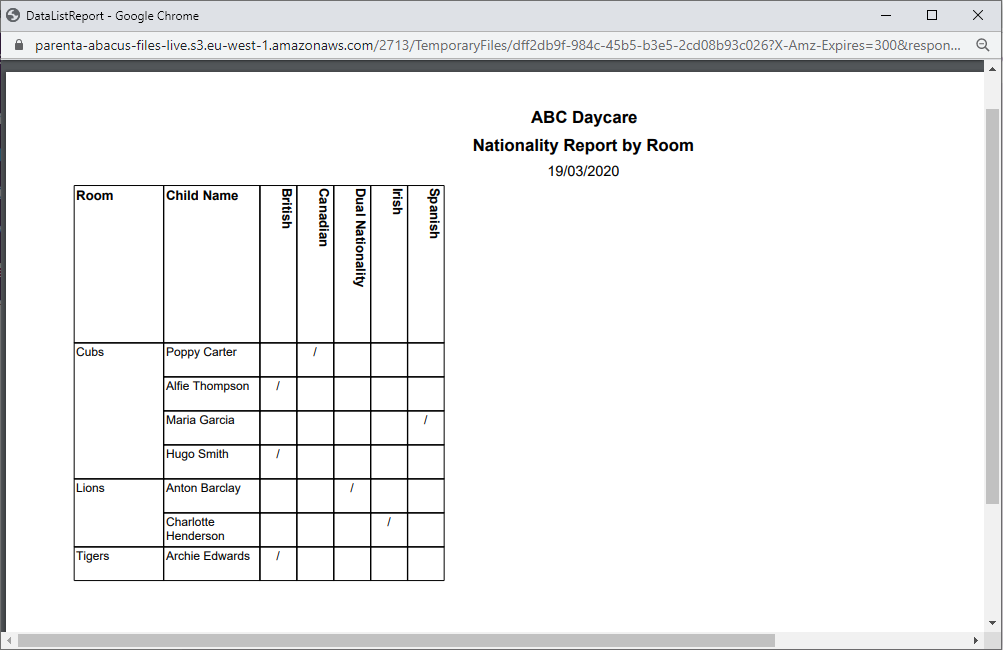Click the vertical scrollbar up arrow
Screen dimensions: 1003x650
click(992, 68)
